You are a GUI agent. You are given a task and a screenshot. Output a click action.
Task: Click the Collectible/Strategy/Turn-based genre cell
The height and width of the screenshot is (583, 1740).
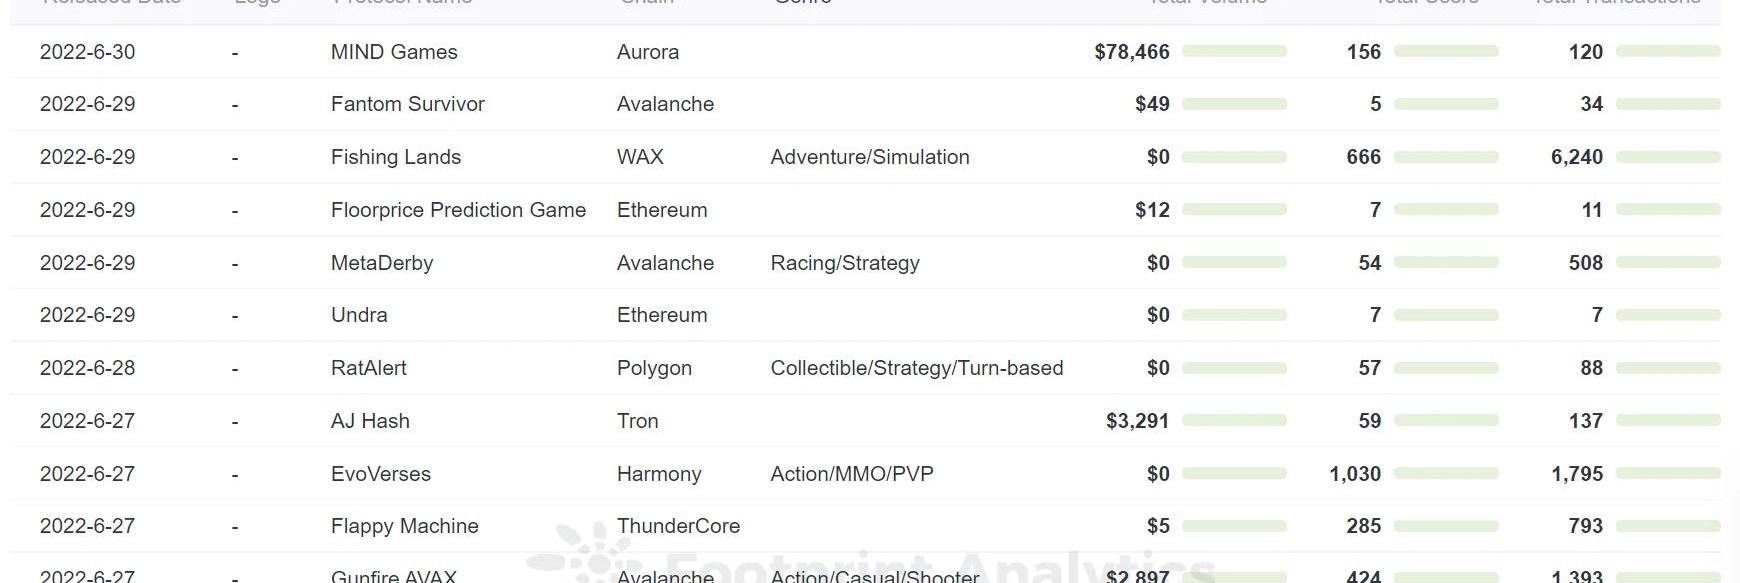916,368
